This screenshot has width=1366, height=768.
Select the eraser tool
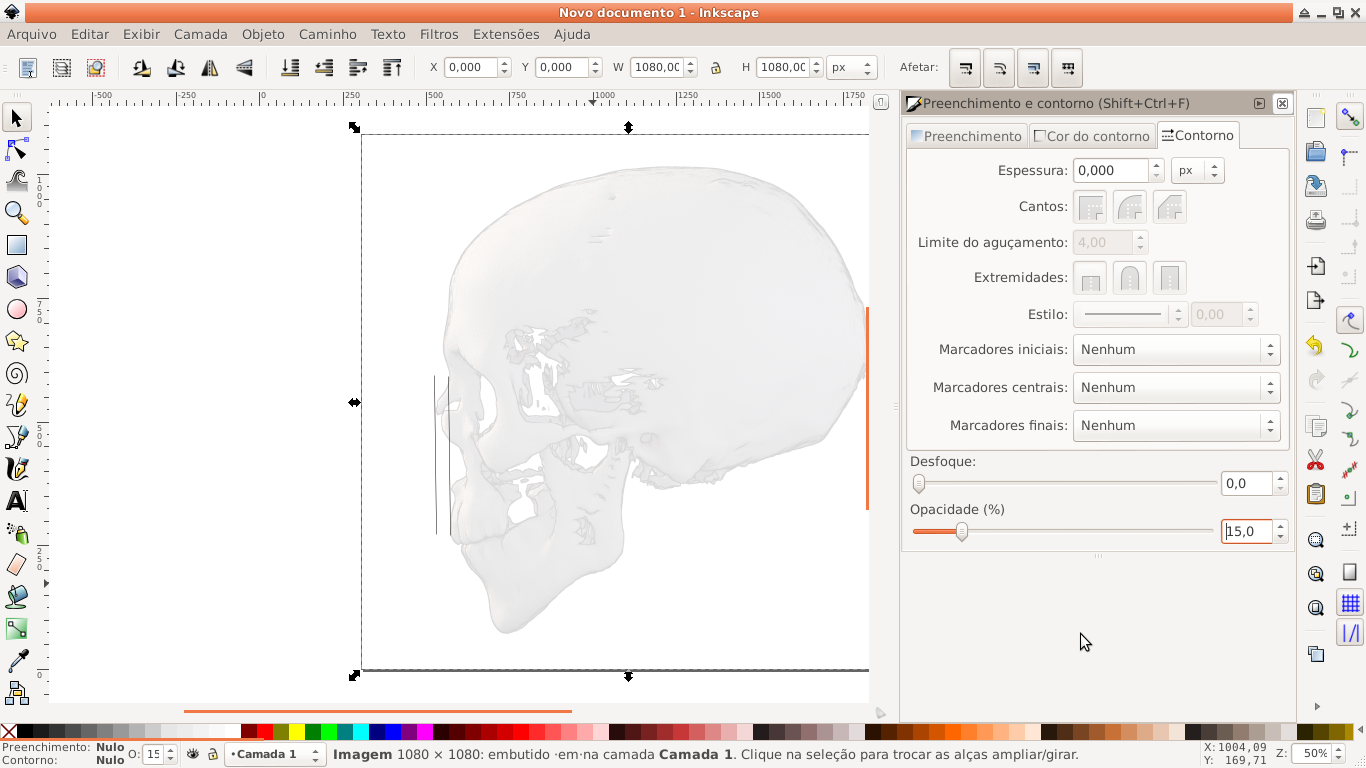(x=16, y=565)
